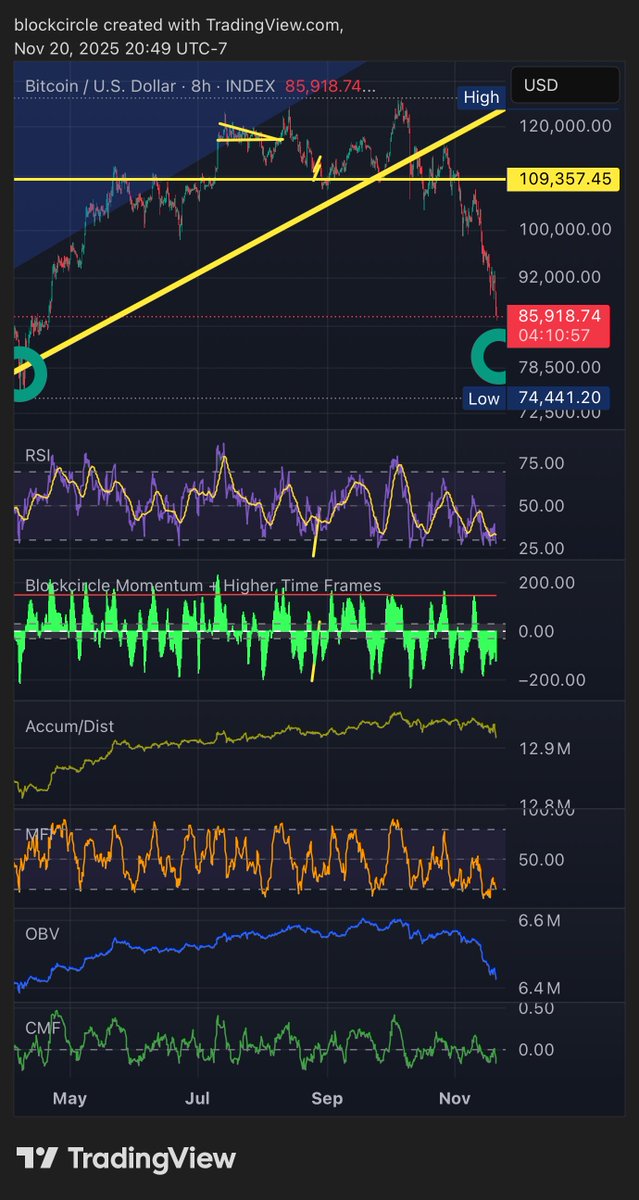639x1200 pixels.
Task: Select the Accum/Dist indicator label
Action: click(x=69, y=727)
